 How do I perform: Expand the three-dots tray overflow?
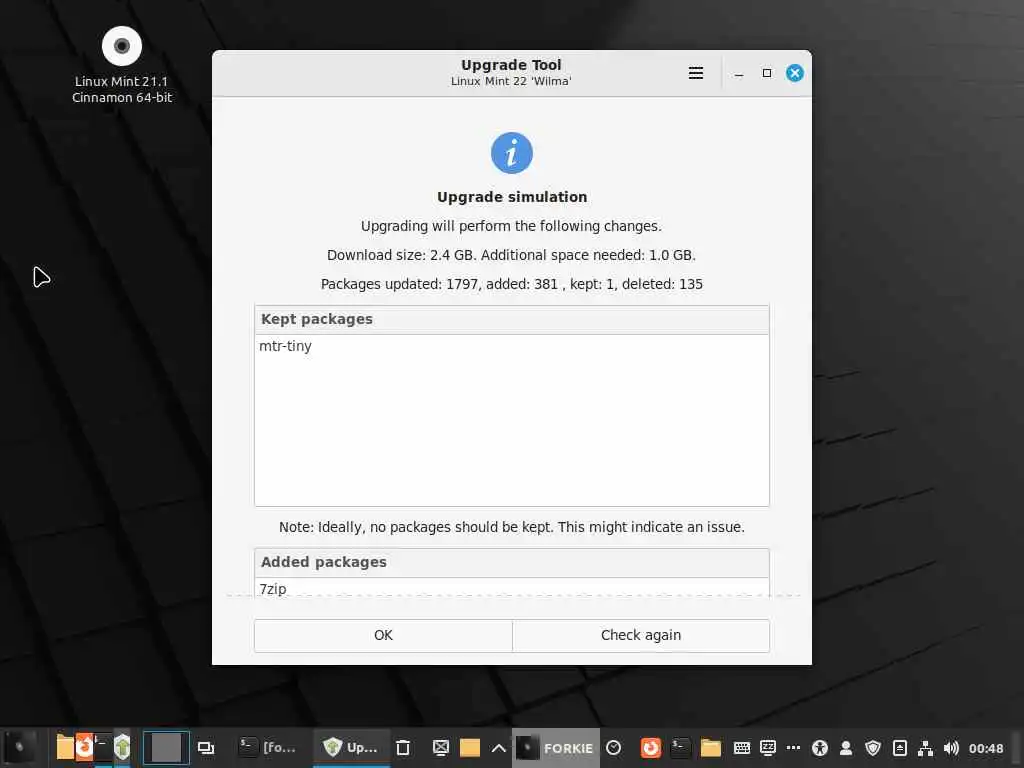point(793,748)
